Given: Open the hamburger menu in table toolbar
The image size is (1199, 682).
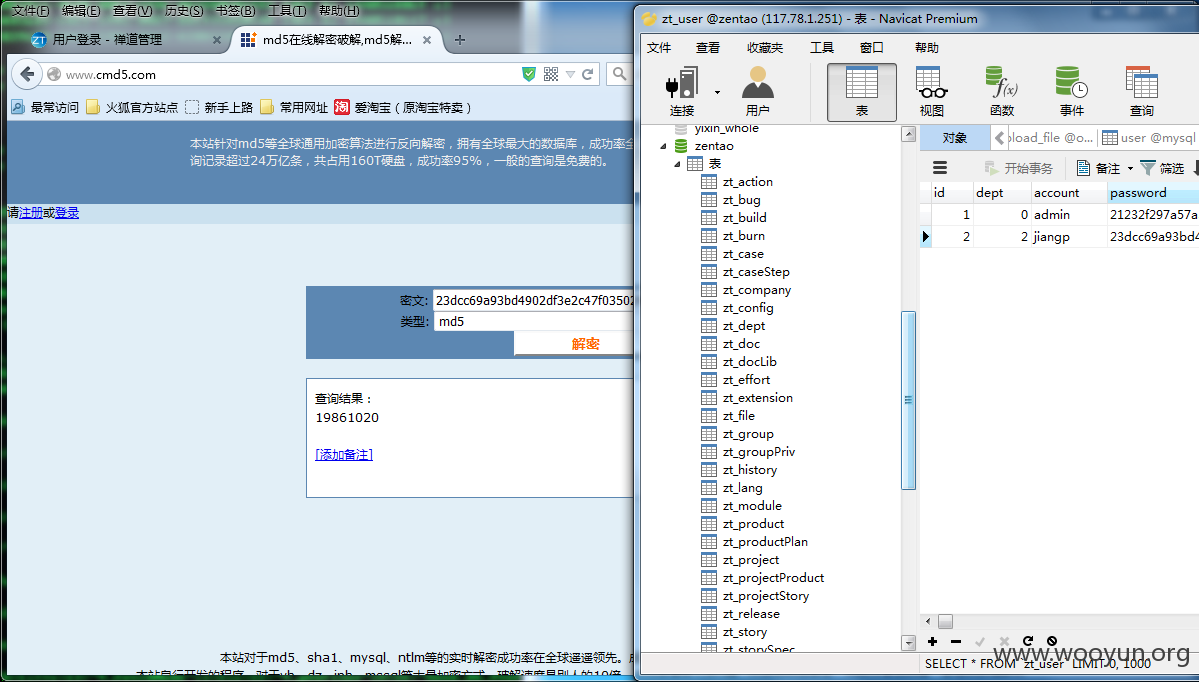Looking at the screenshot, I should (940, 168).
